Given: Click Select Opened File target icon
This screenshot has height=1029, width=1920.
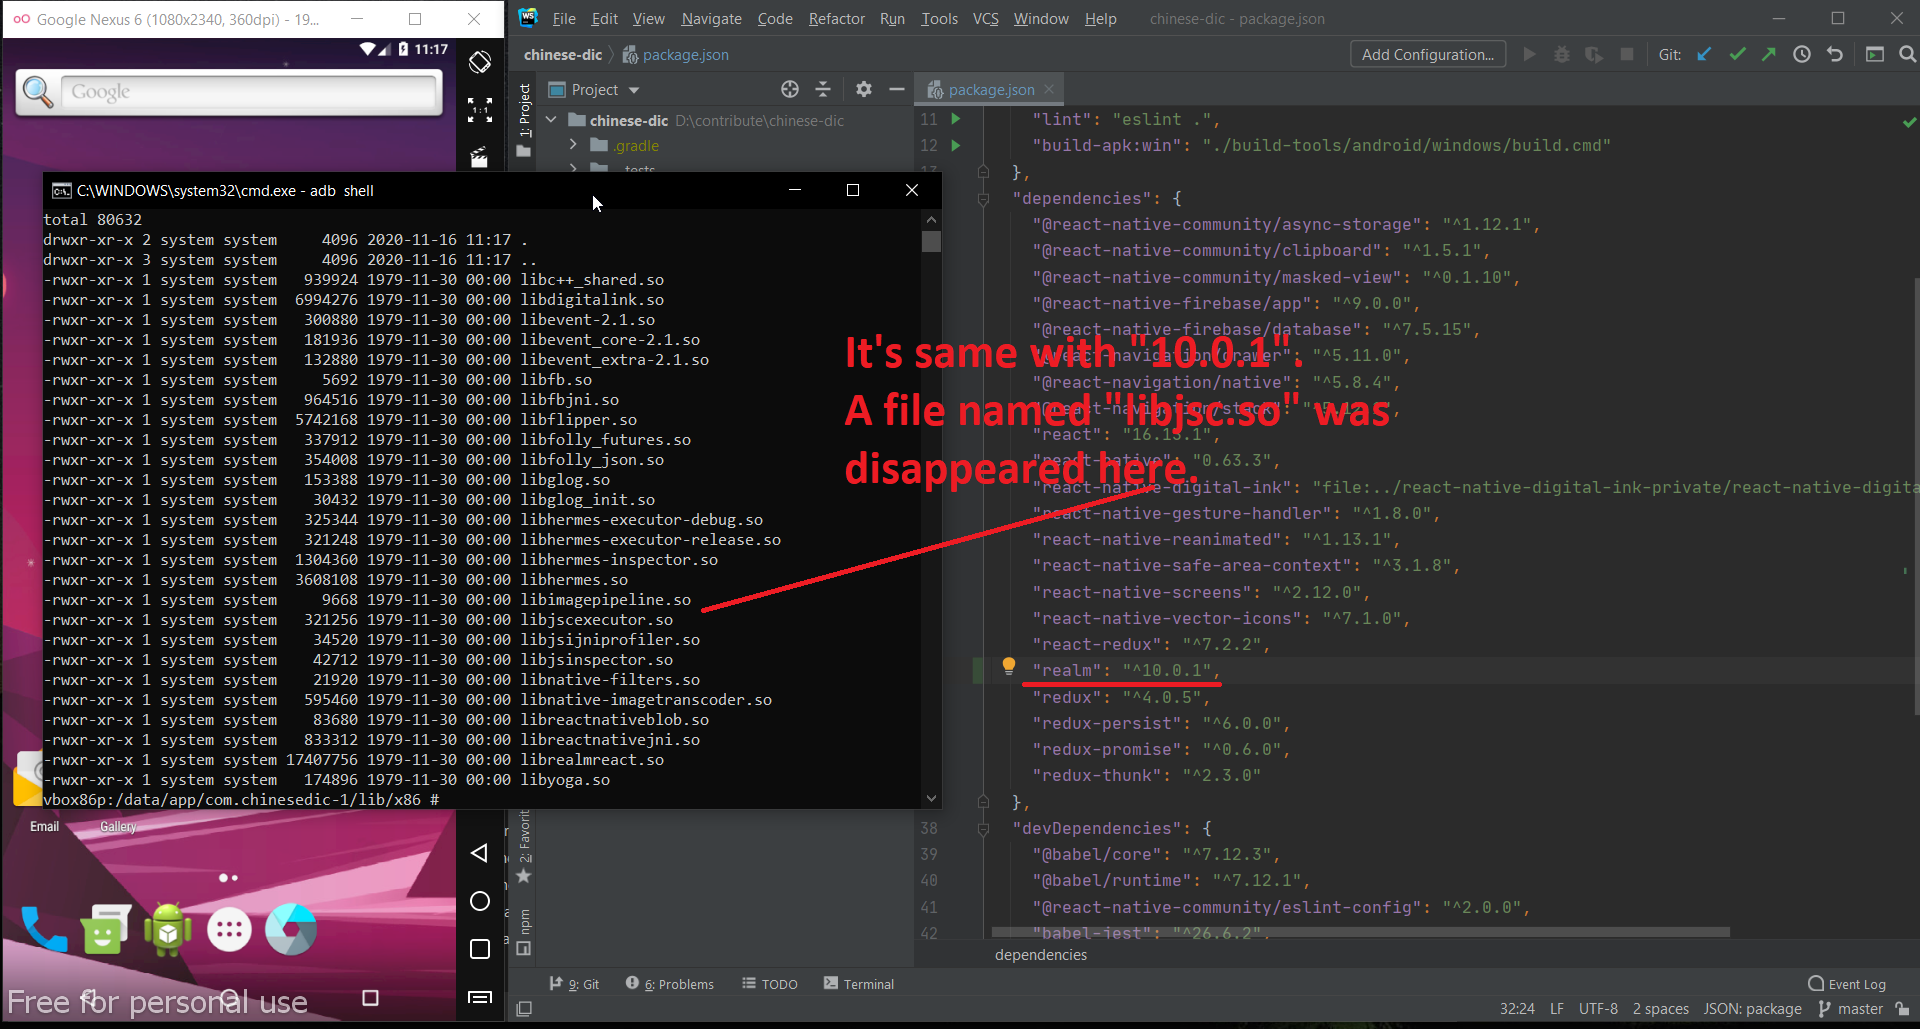Looking at the screenshot, I should coord(790,90).
